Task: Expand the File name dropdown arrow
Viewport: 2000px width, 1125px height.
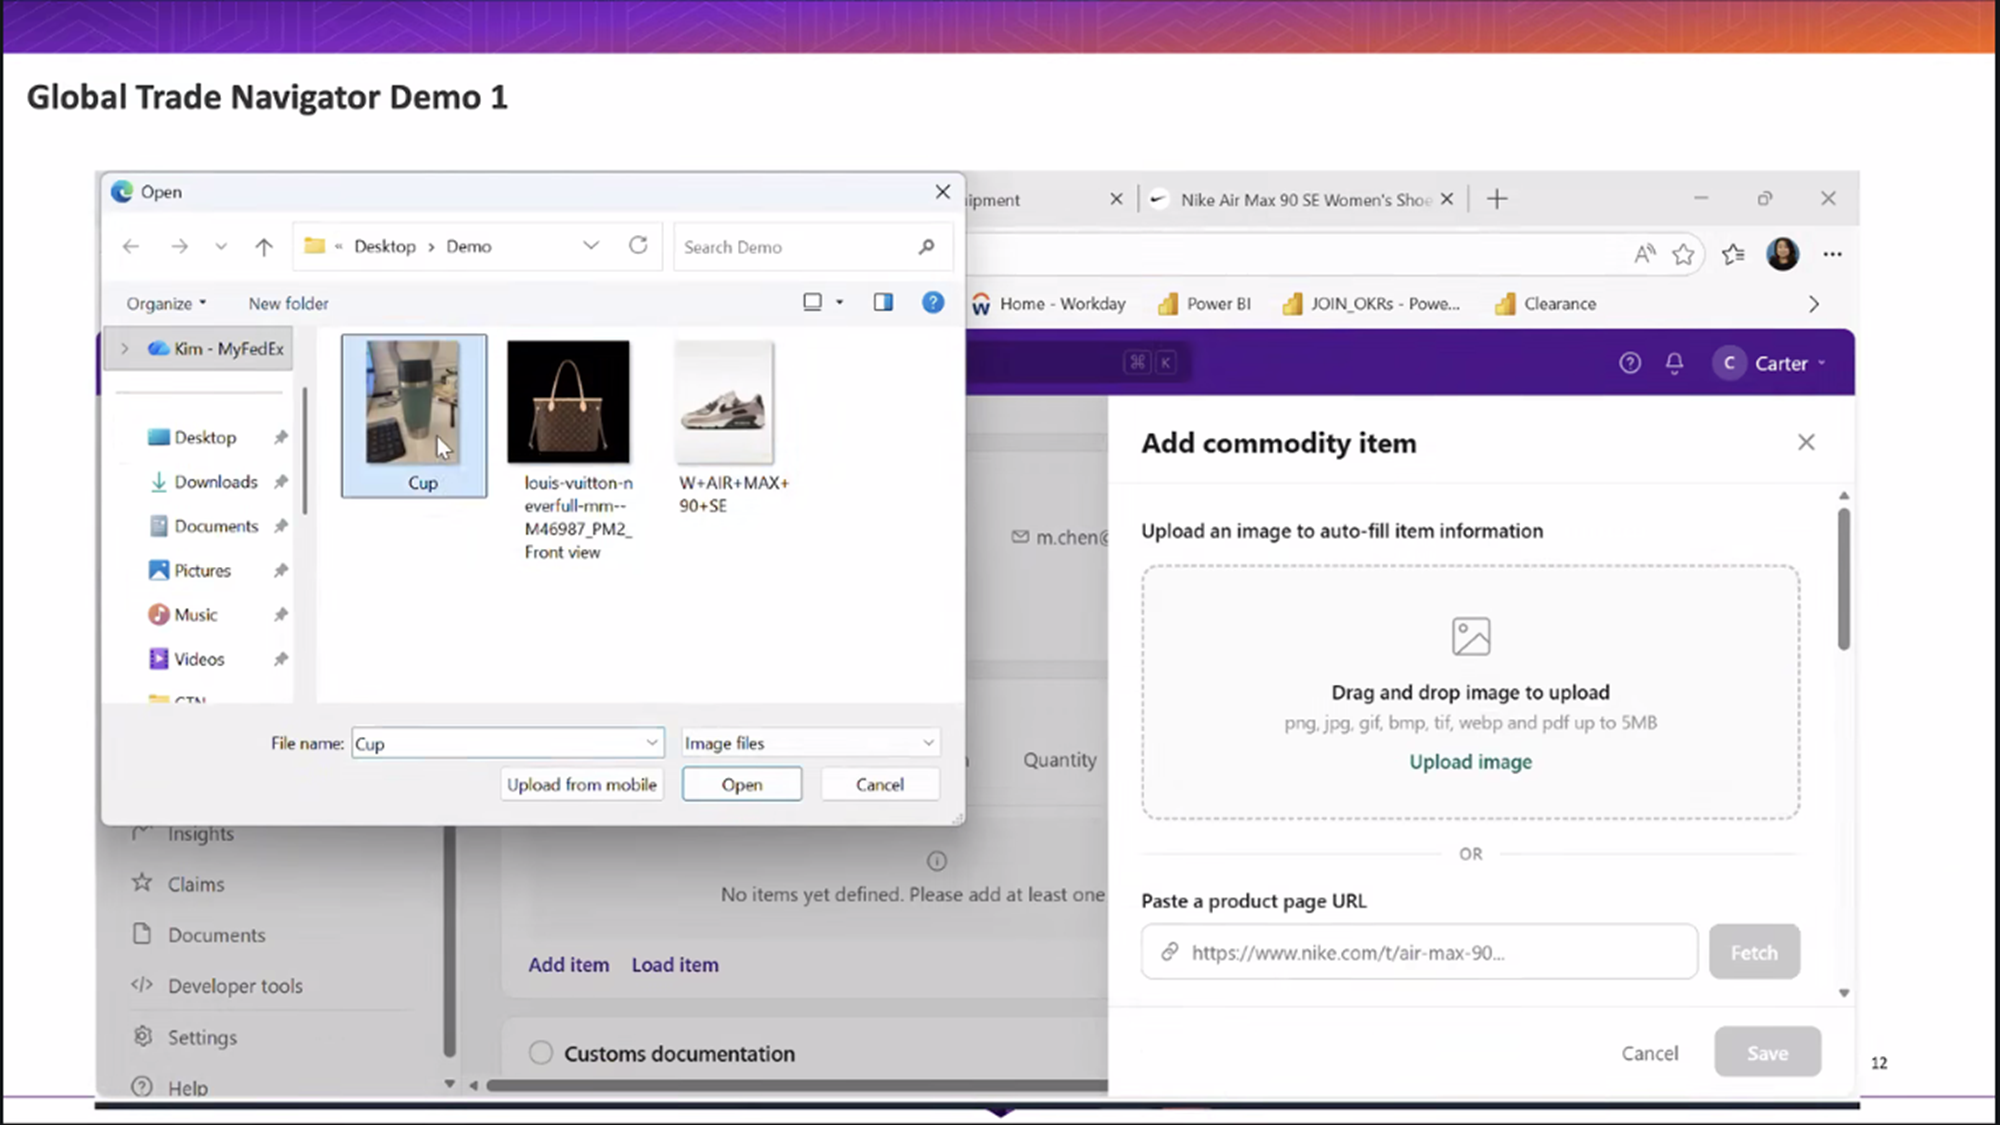Action: click(652, 743)
